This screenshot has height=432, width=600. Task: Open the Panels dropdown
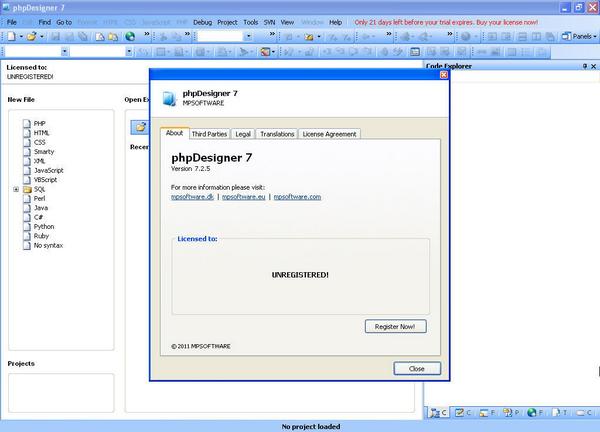579,36
